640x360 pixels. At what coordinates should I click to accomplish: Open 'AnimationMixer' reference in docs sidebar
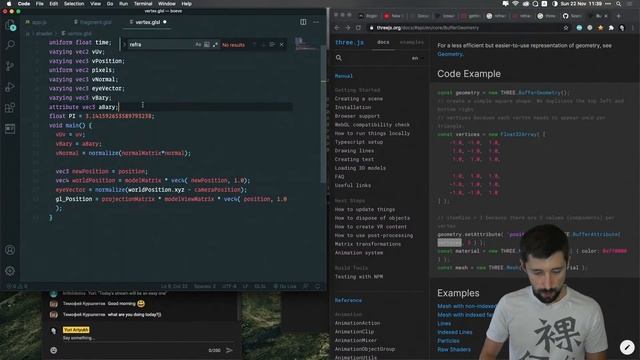356,340
